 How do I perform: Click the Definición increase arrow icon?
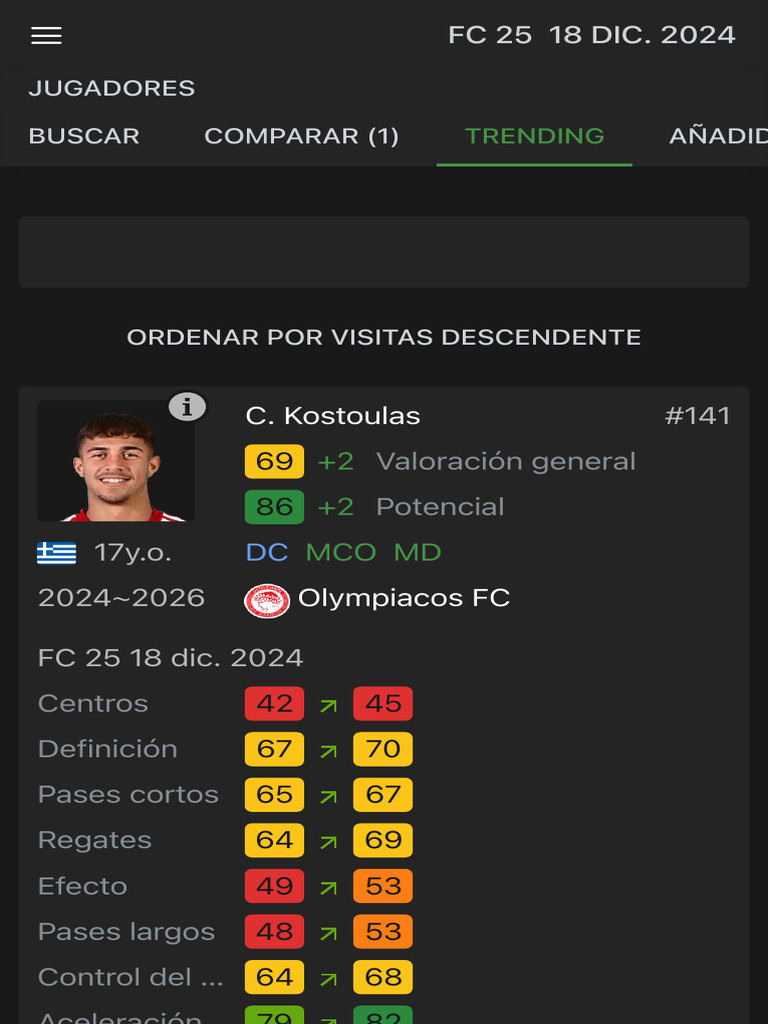[x=328, y=750]
